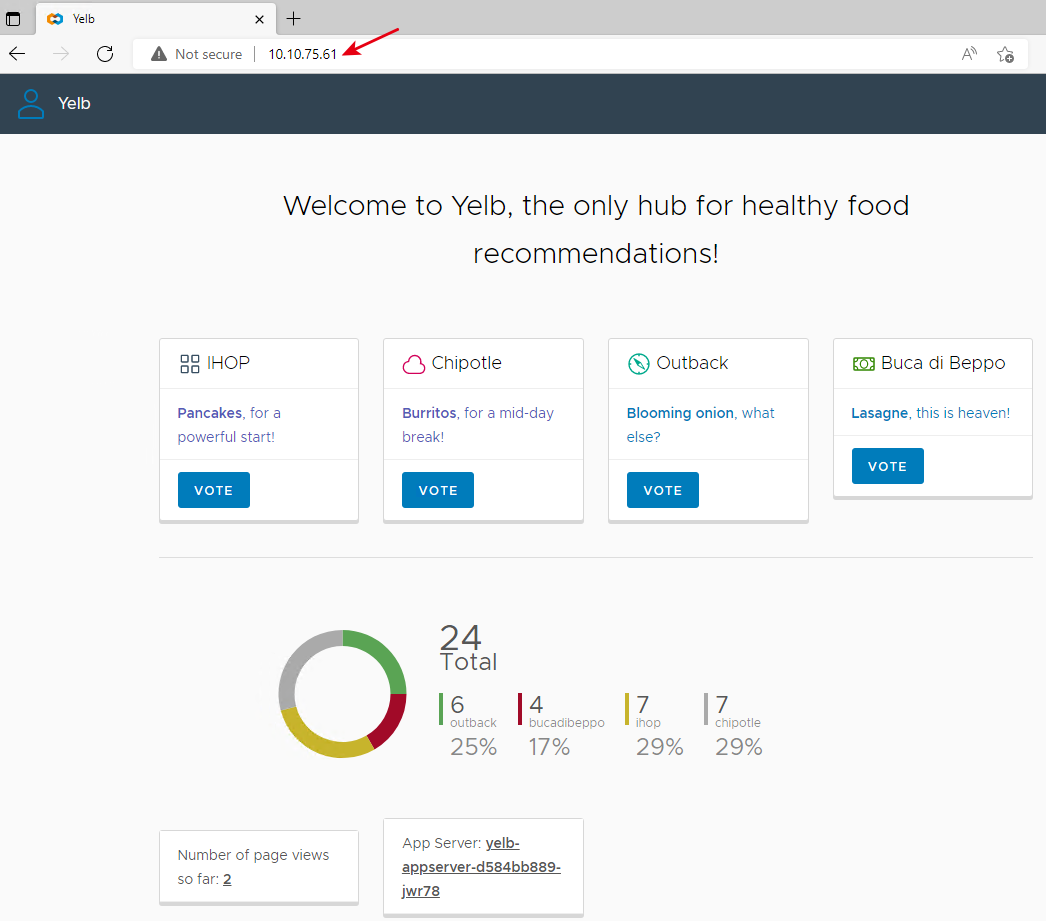Image resolution: width=1046 pixels, height=921 pixels.
Task: Click the yelb-appserver-d584bb889-jwr78 server name
Action: [481, 867]
